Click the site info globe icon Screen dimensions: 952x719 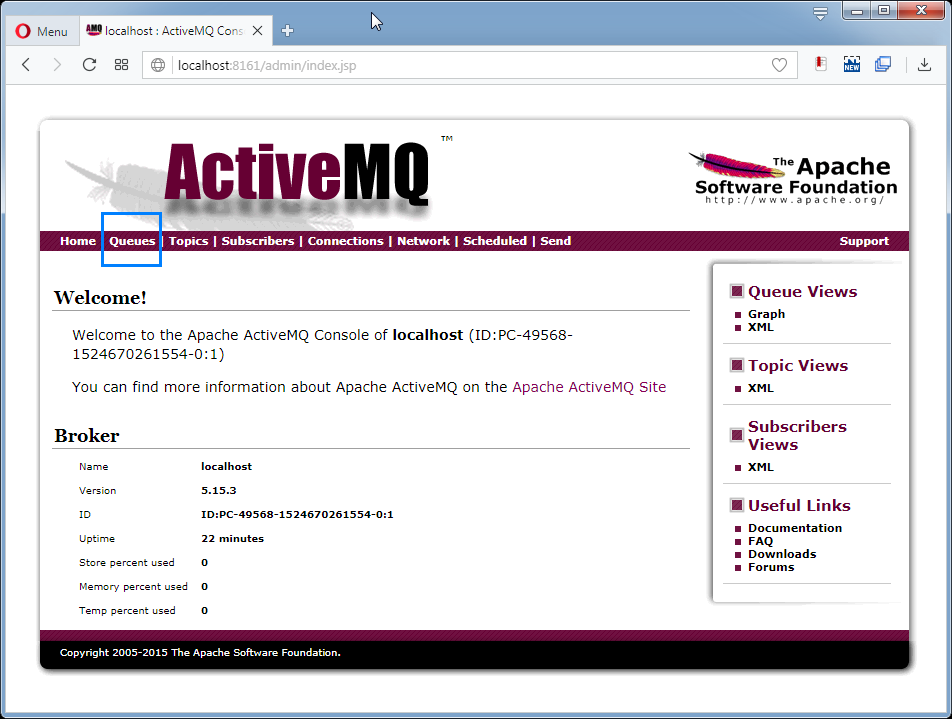coord(158,65)
